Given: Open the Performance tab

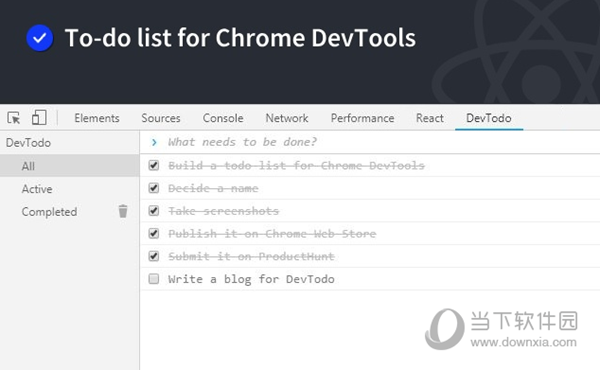Looking at the screenshot, I should click(362, 118).
